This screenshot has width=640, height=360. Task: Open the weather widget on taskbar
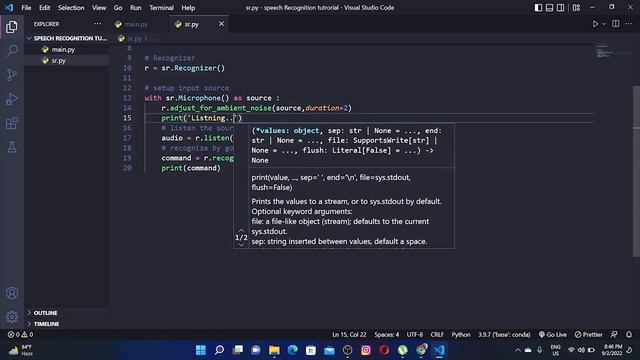20,350
